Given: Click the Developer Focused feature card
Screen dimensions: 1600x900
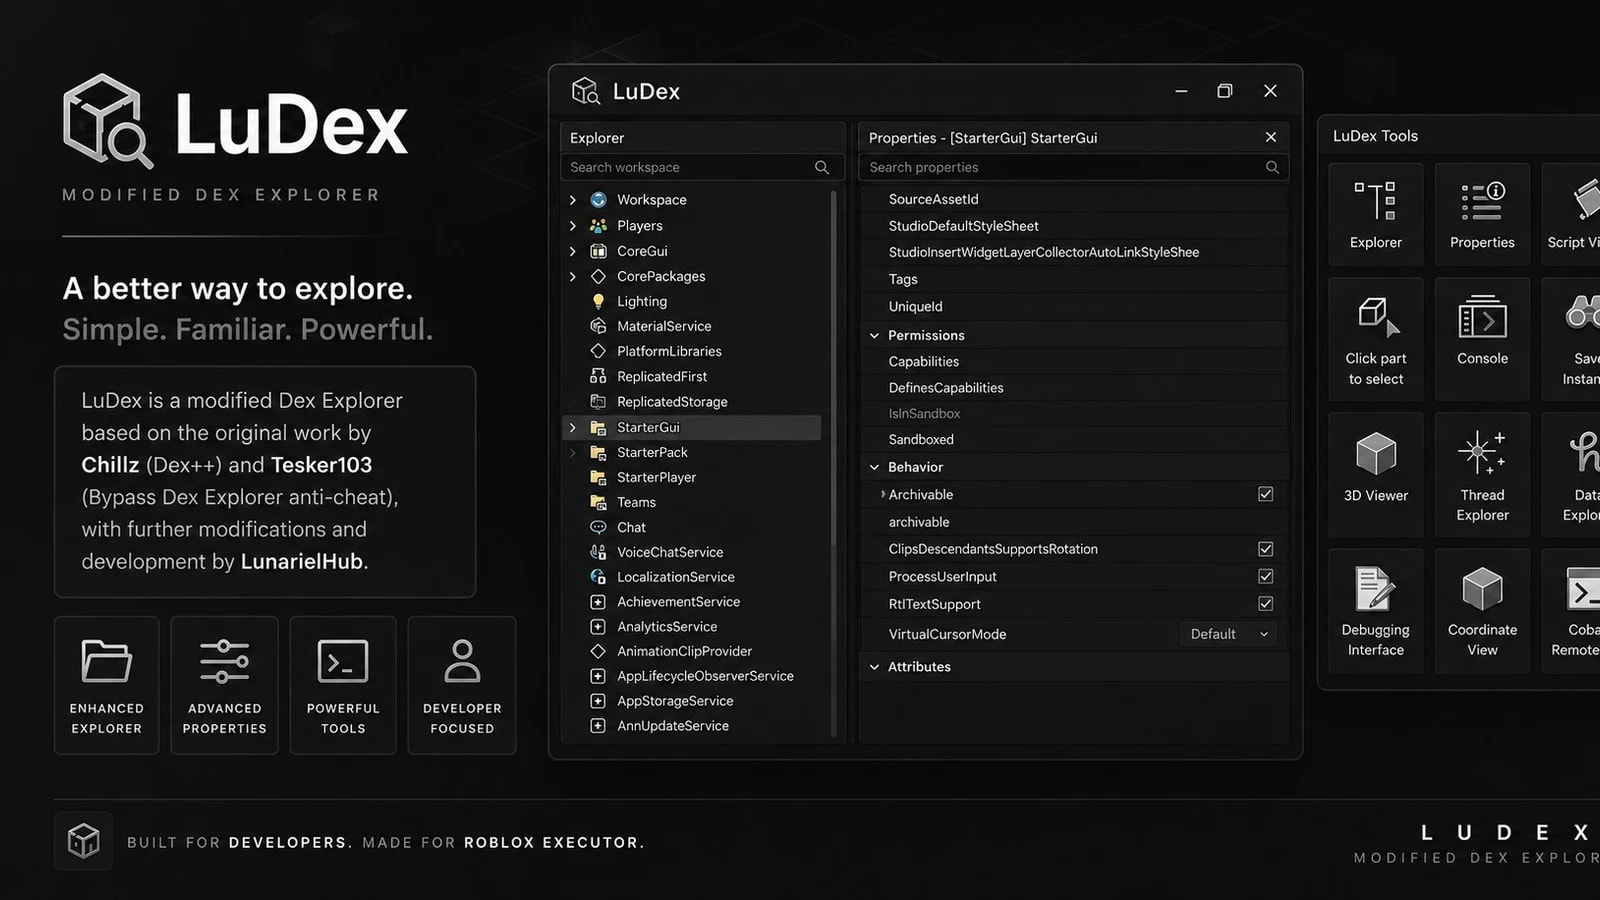Looking at the screenshot, I should click(x=462, y=685).
